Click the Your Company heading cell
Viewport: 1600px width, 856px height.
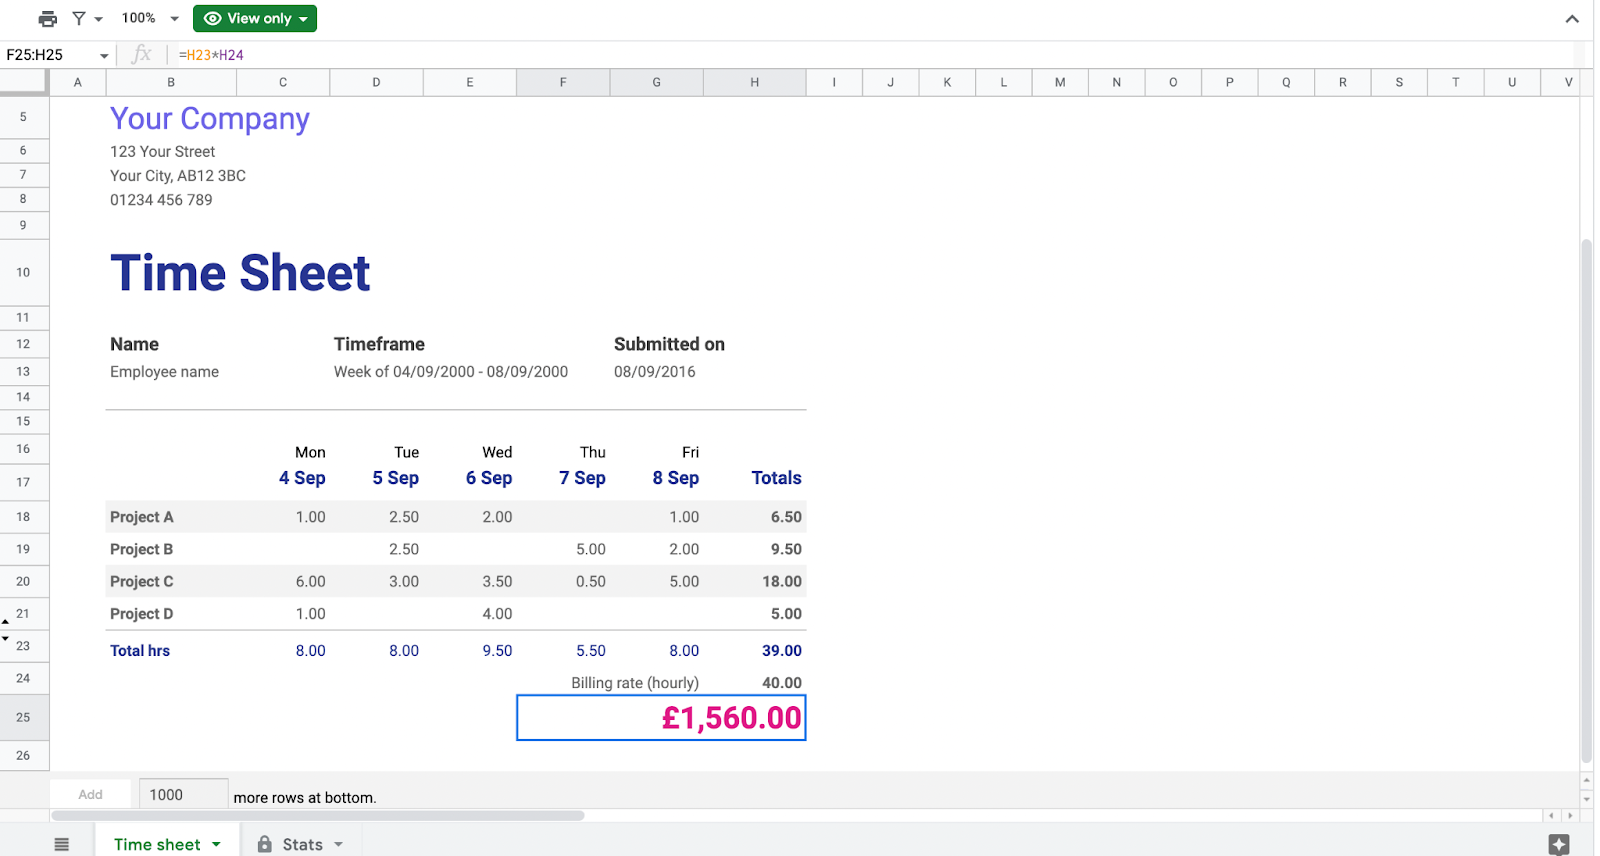pos(210,119)
